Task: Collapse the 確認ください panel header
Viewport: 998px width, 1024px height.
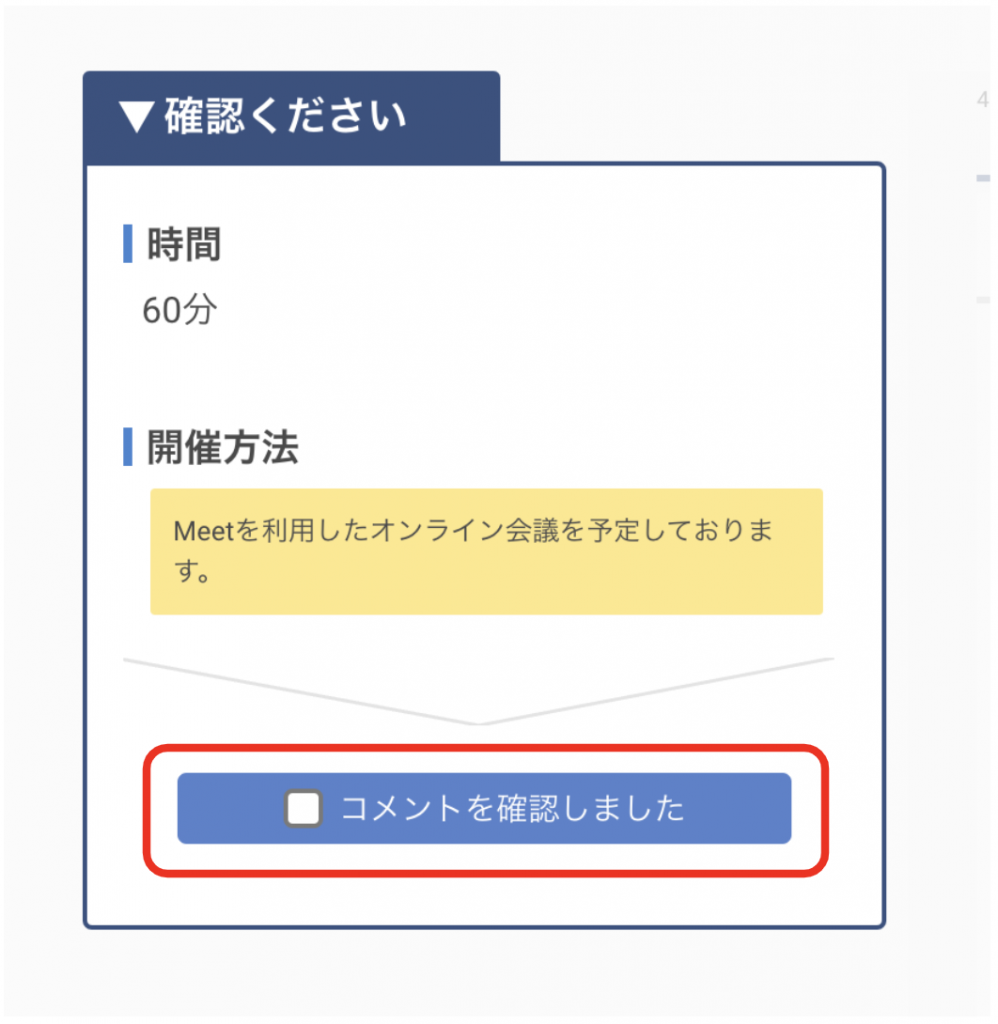Action: coord(291,117)
